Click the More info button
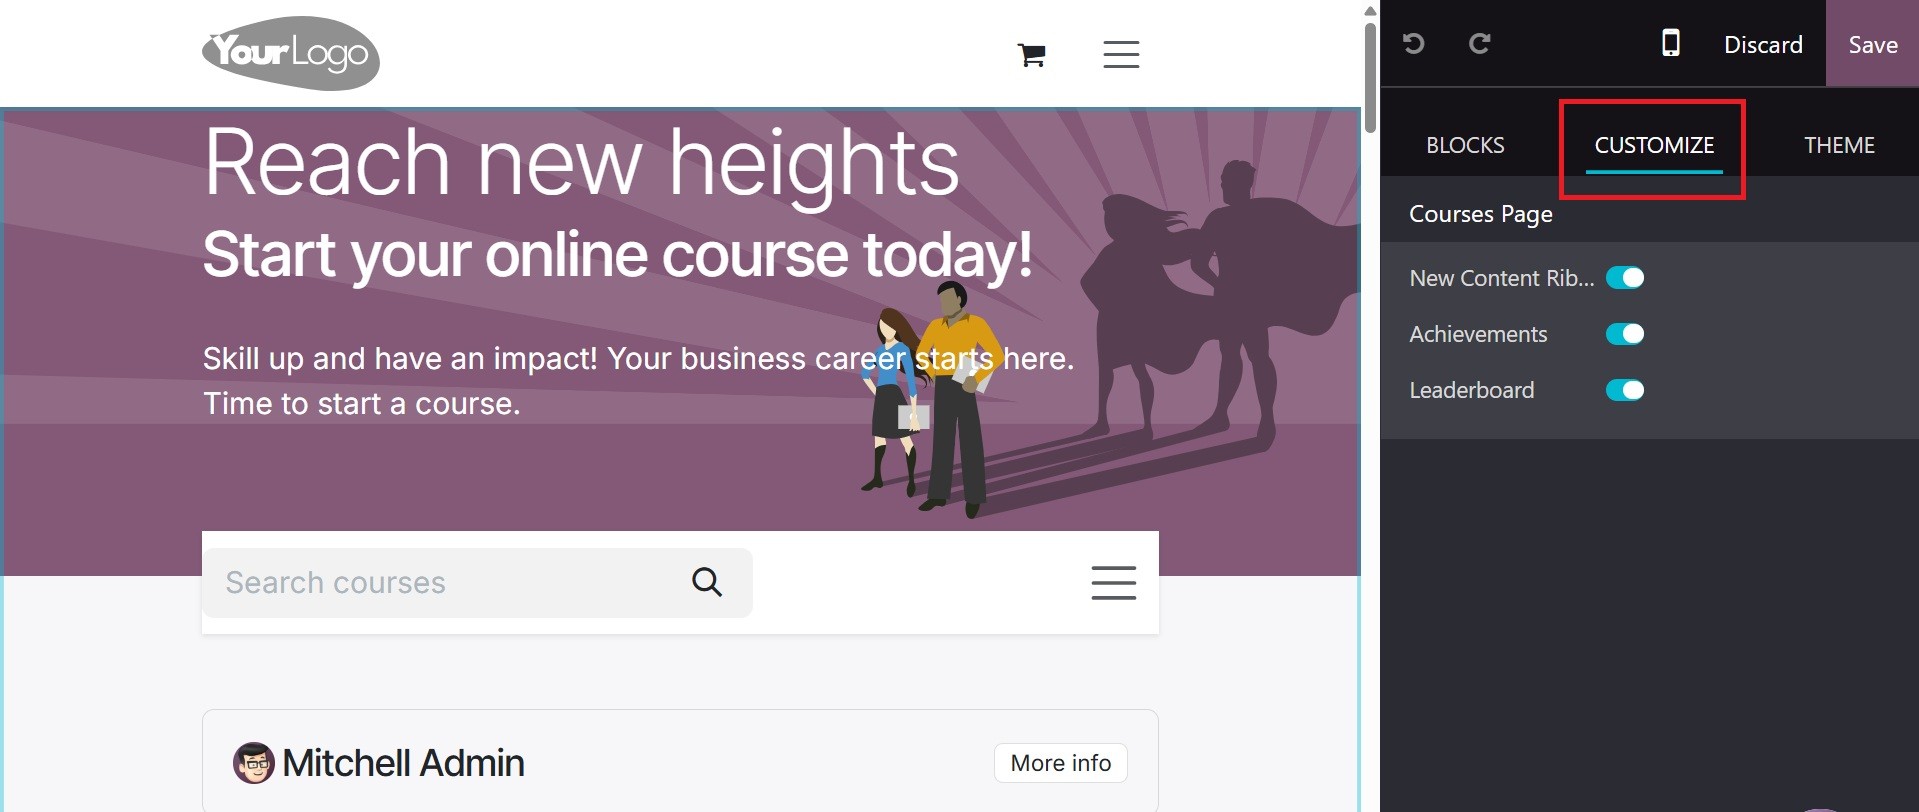The height and width of the screenshot is (812, 1919). pos(1061,763)
